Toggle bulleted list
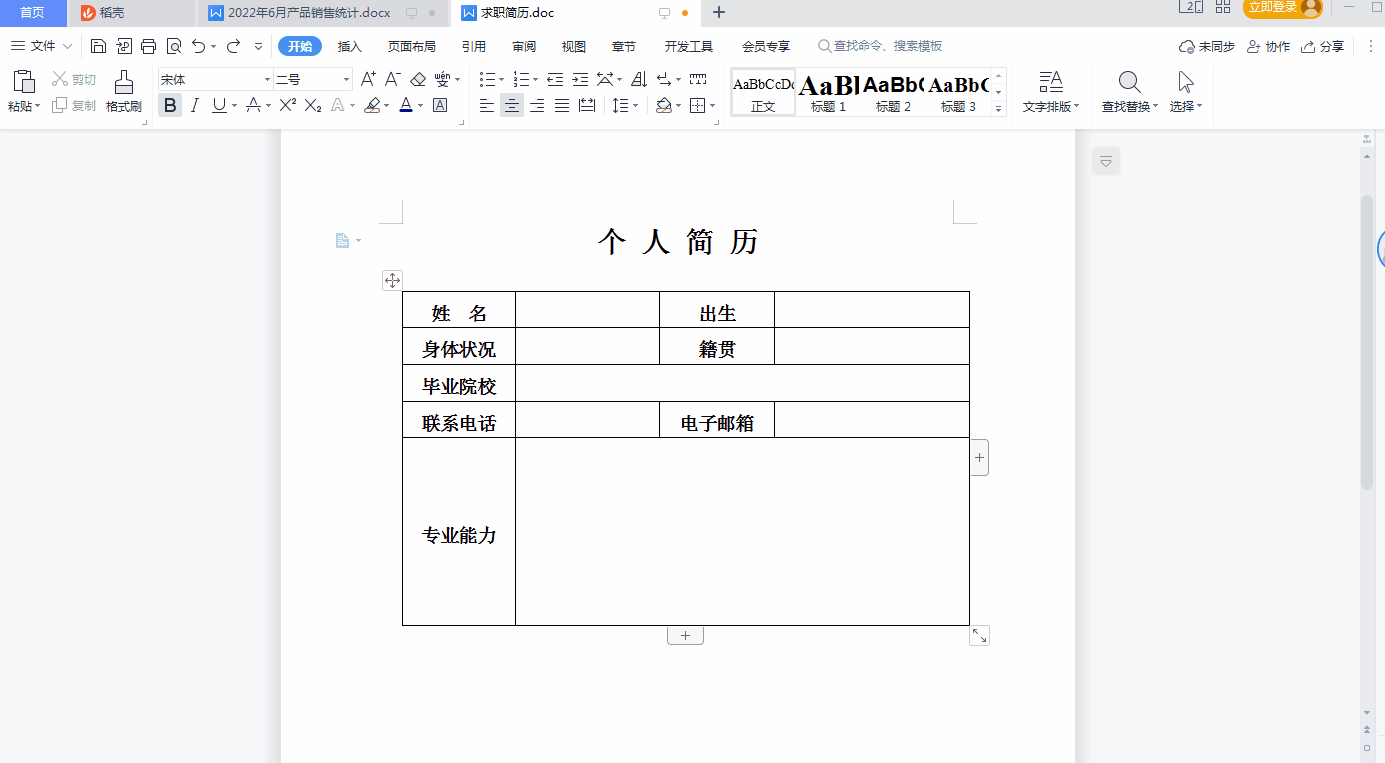Screen dimensions: 1385x763 point(487,79)
